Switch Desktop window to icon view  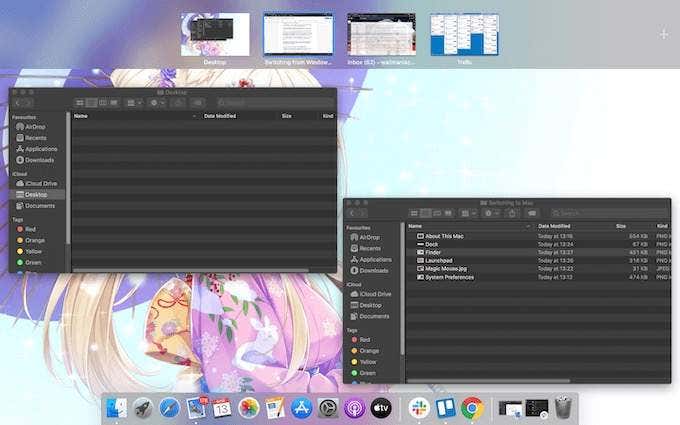pos(80,103)
